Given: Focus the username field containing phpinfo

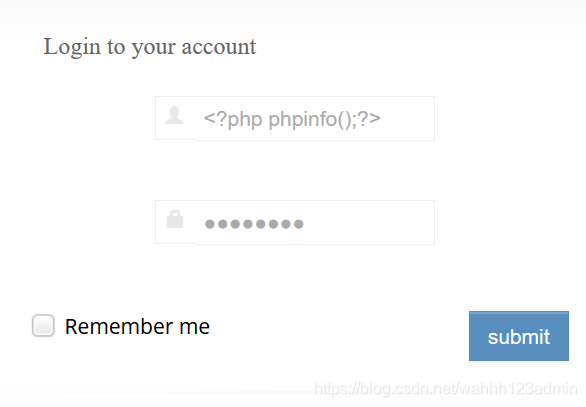Looking at the screenshot, I should pos(314,118).
